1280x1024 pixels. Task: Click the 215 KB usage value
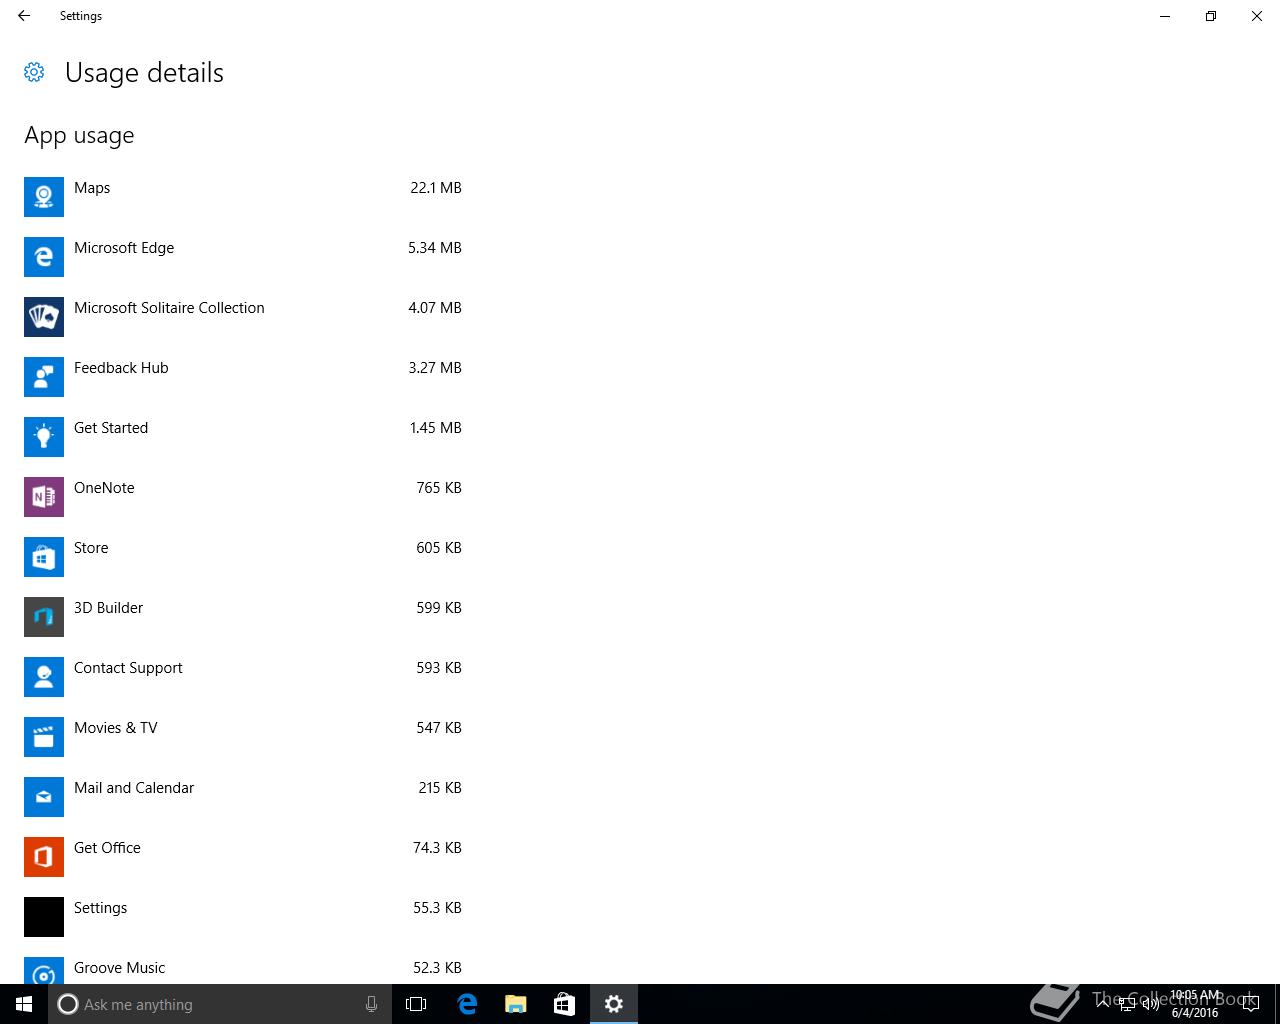[x=440, y=788]
